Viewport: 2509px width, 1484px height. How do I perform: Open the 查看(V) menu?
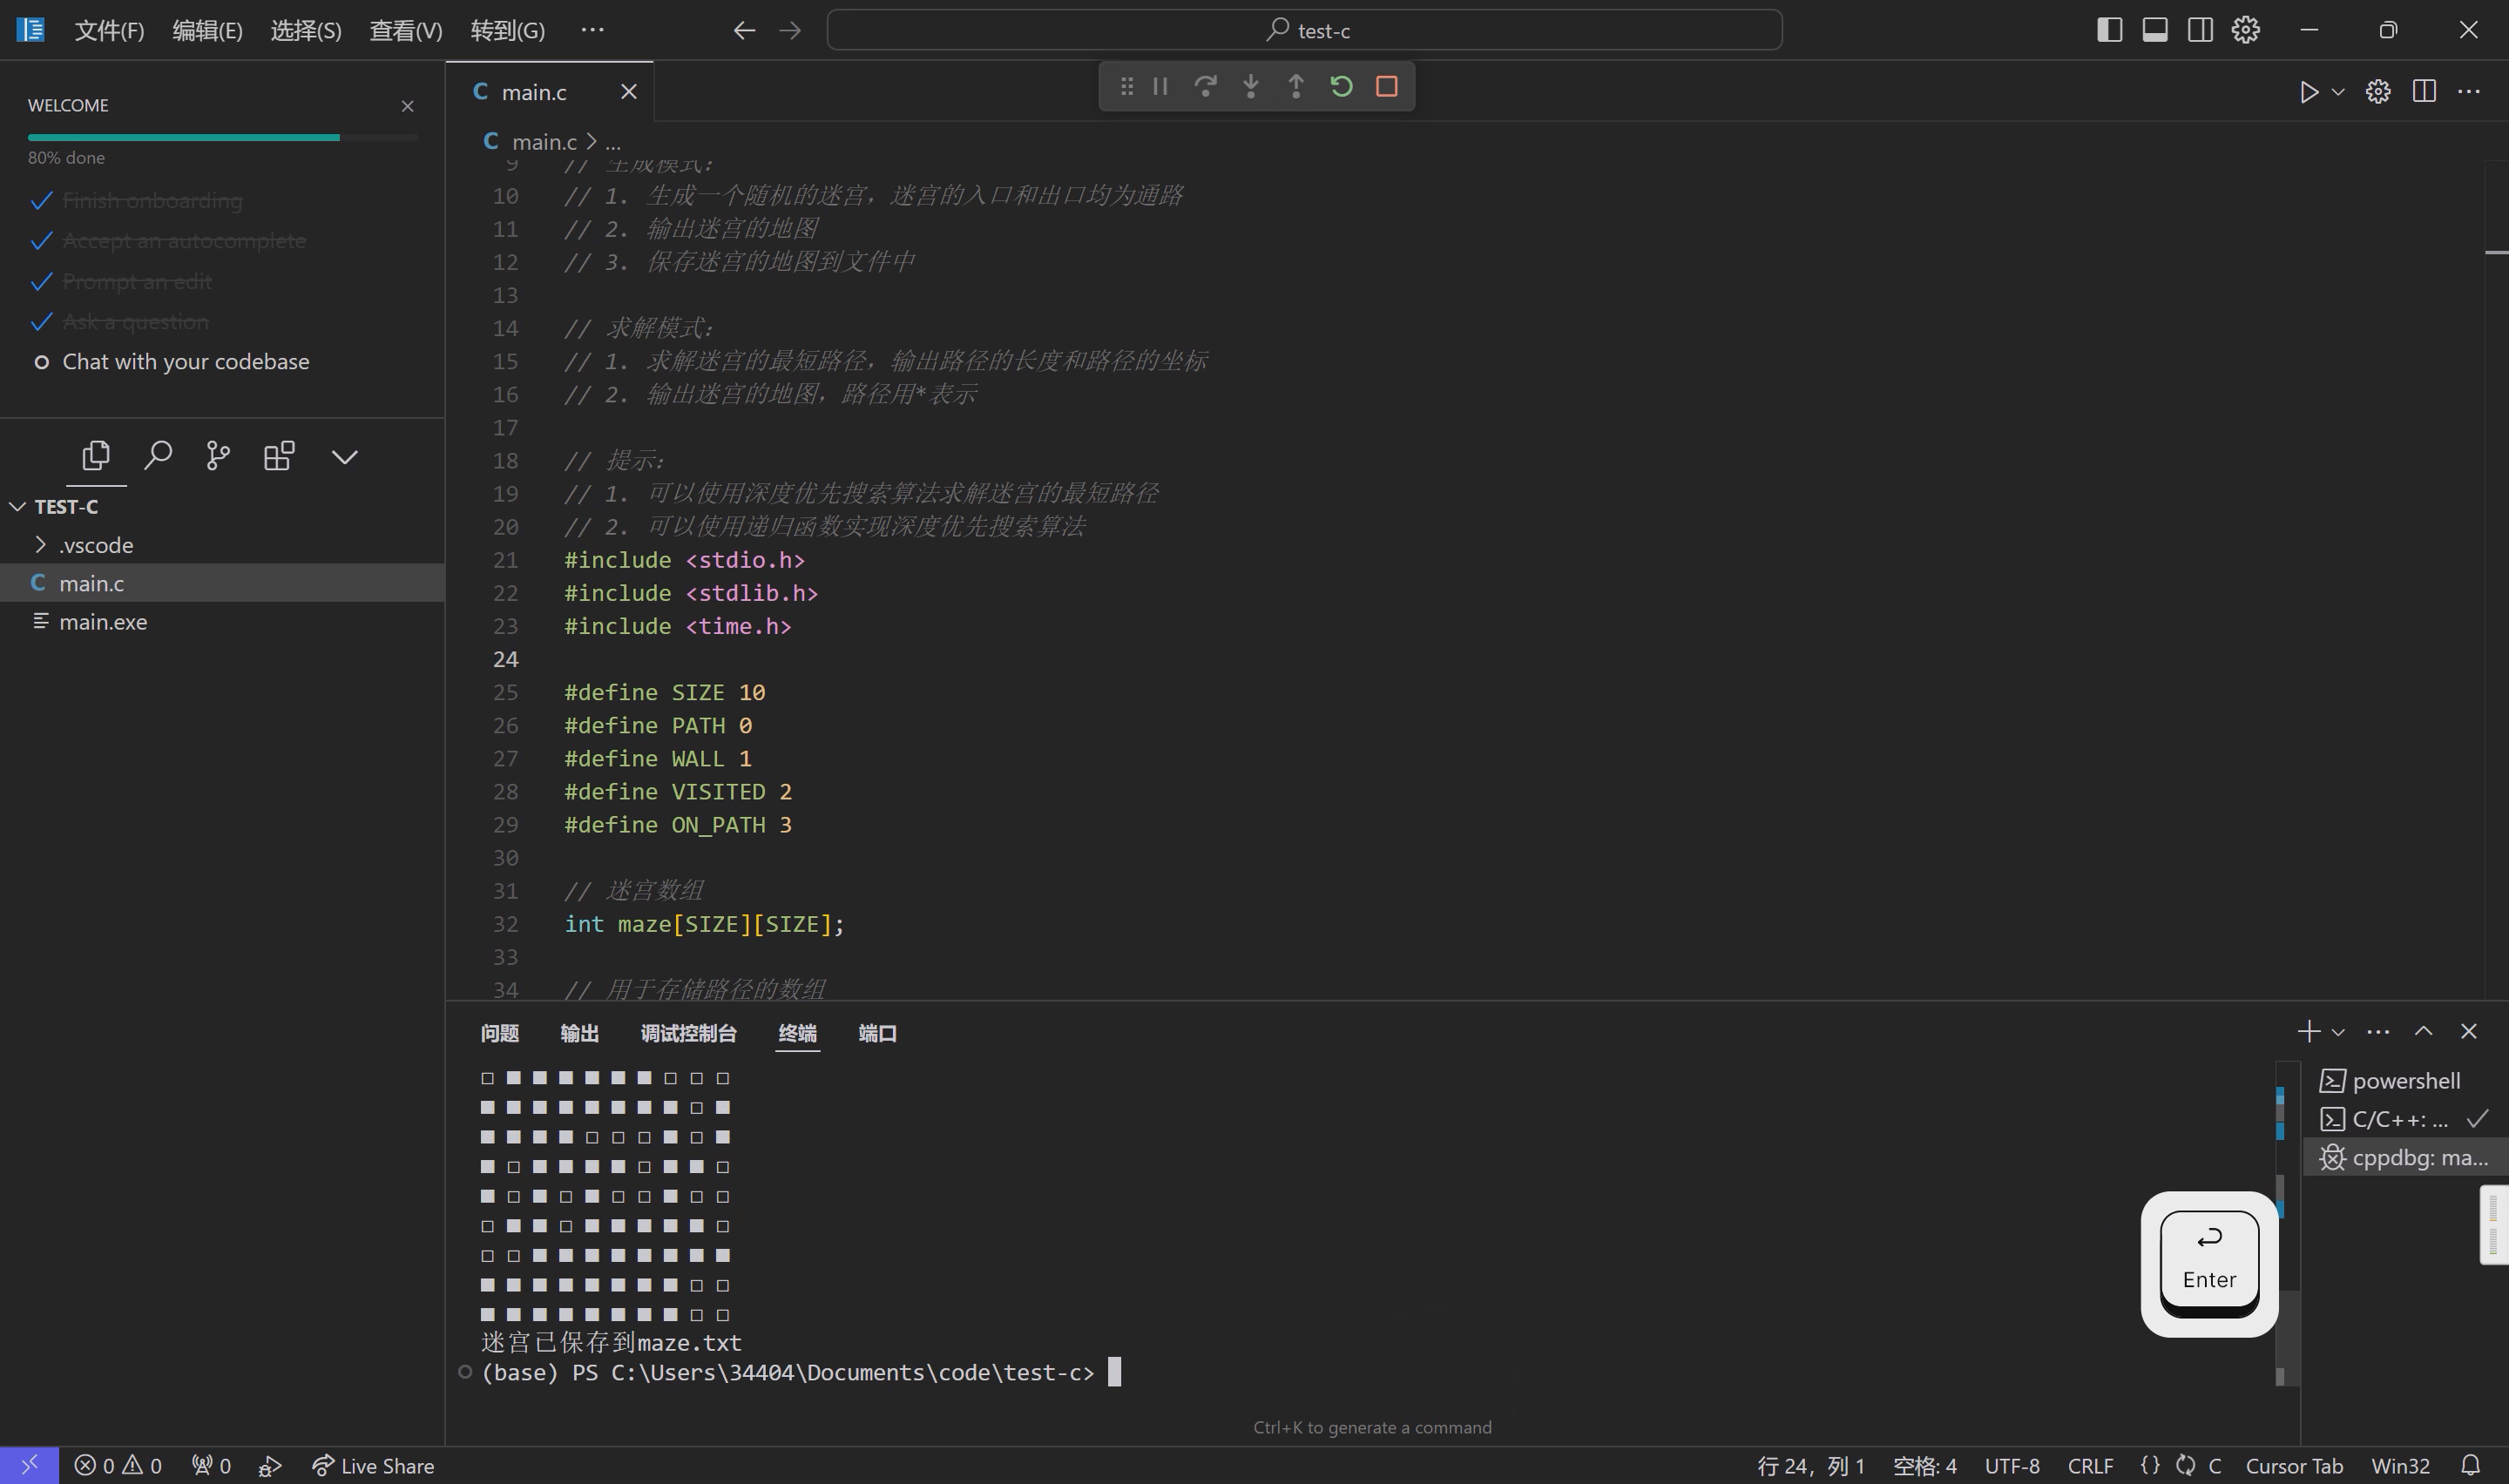pyautogui.click(x=406, y=30)
